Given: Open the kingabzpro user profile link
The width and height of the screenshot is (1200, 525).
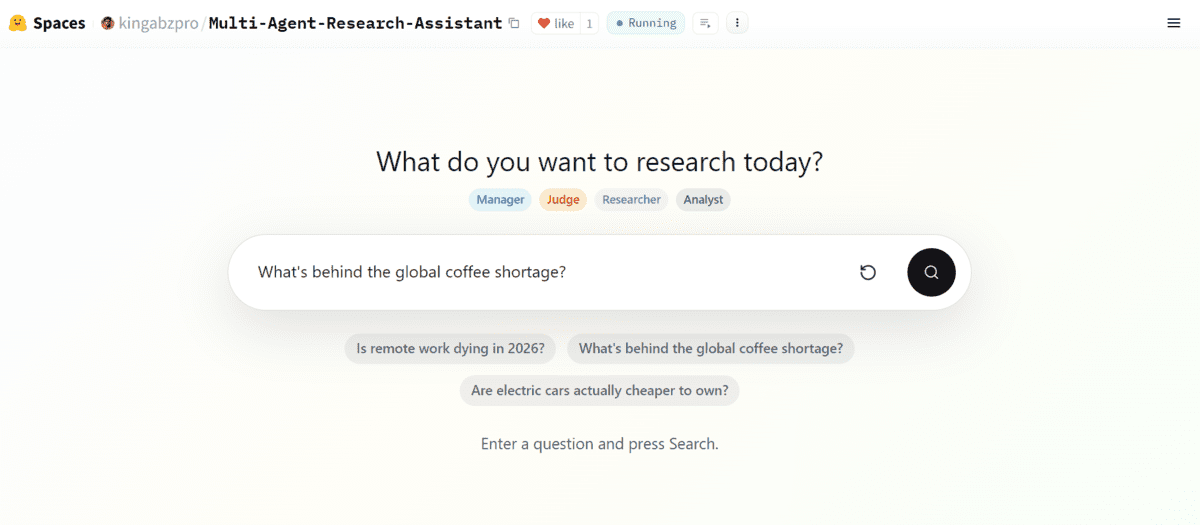Looking at the screenshot, I should 158,23.
